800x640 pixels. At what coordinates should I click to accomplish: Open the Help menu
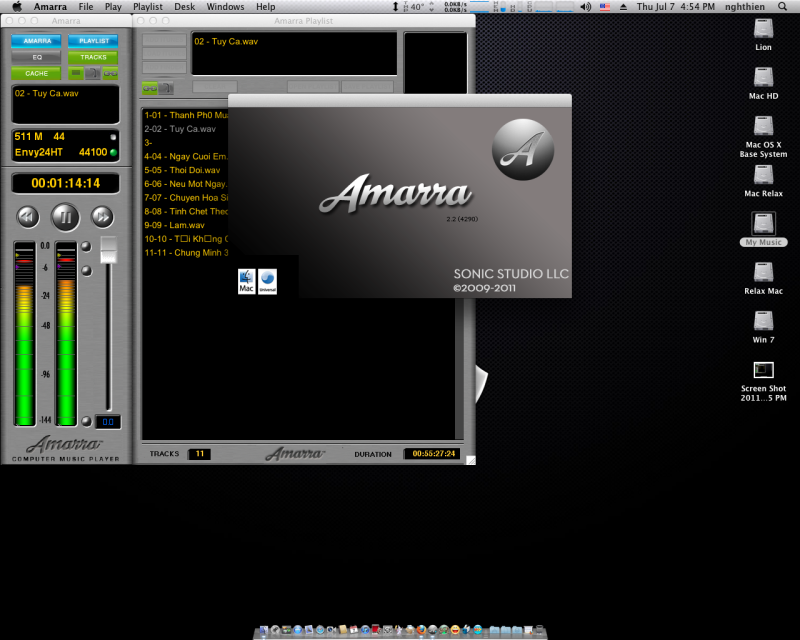pyautogui.click(x=265, y=7)
